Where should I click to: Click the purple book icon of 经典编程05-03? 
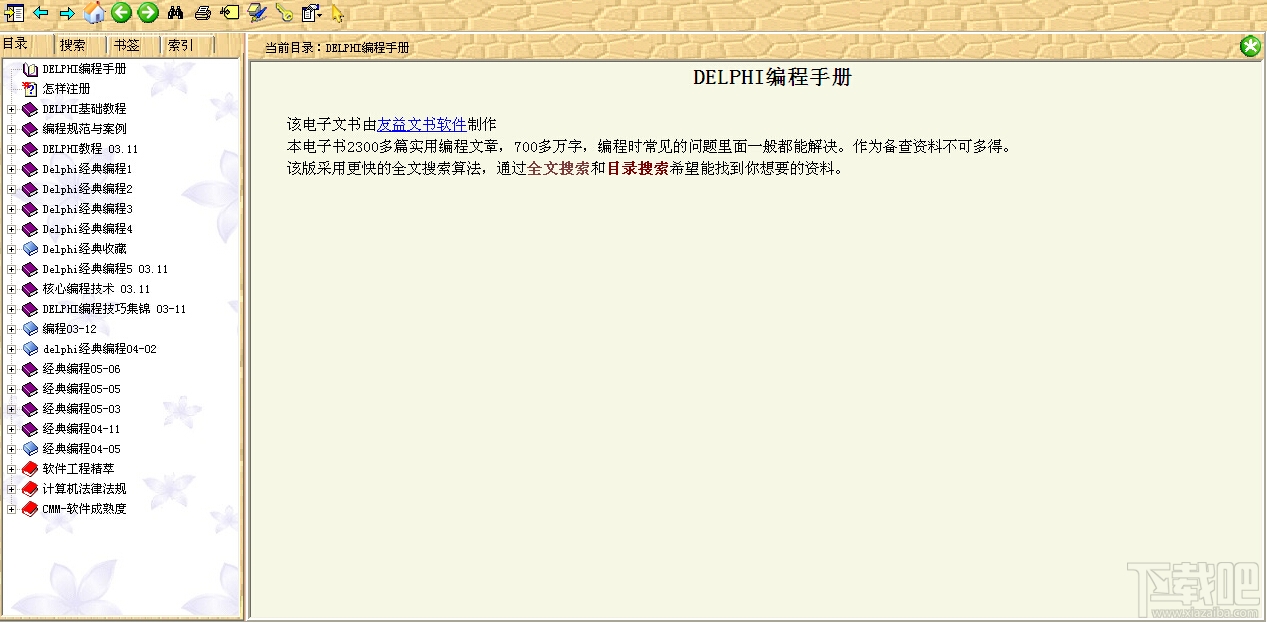(30, 409)
